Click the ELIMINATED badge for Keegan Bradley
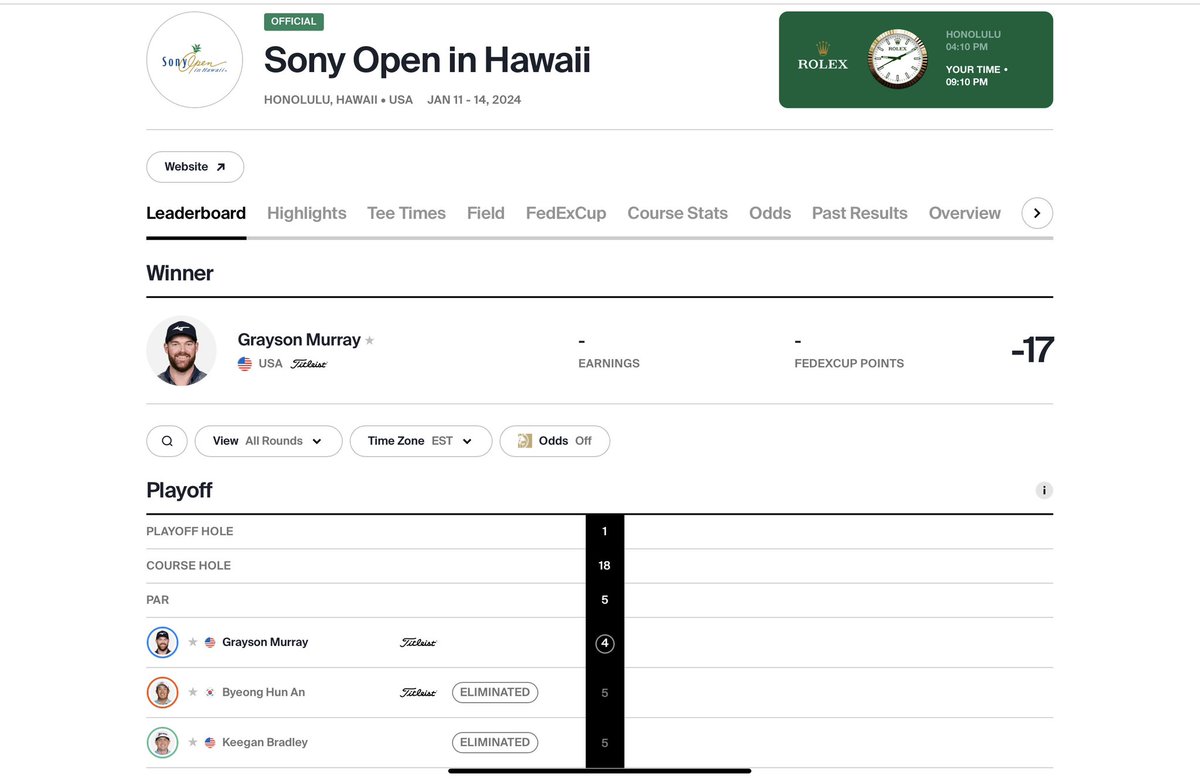 [495, 742]
